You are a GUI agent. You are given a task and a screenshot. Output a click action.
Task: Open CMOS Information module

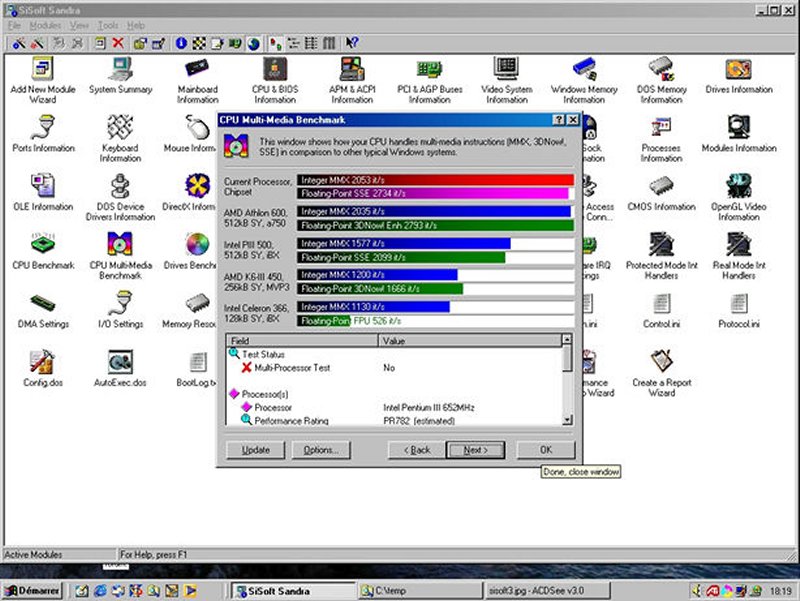point(661,192)
